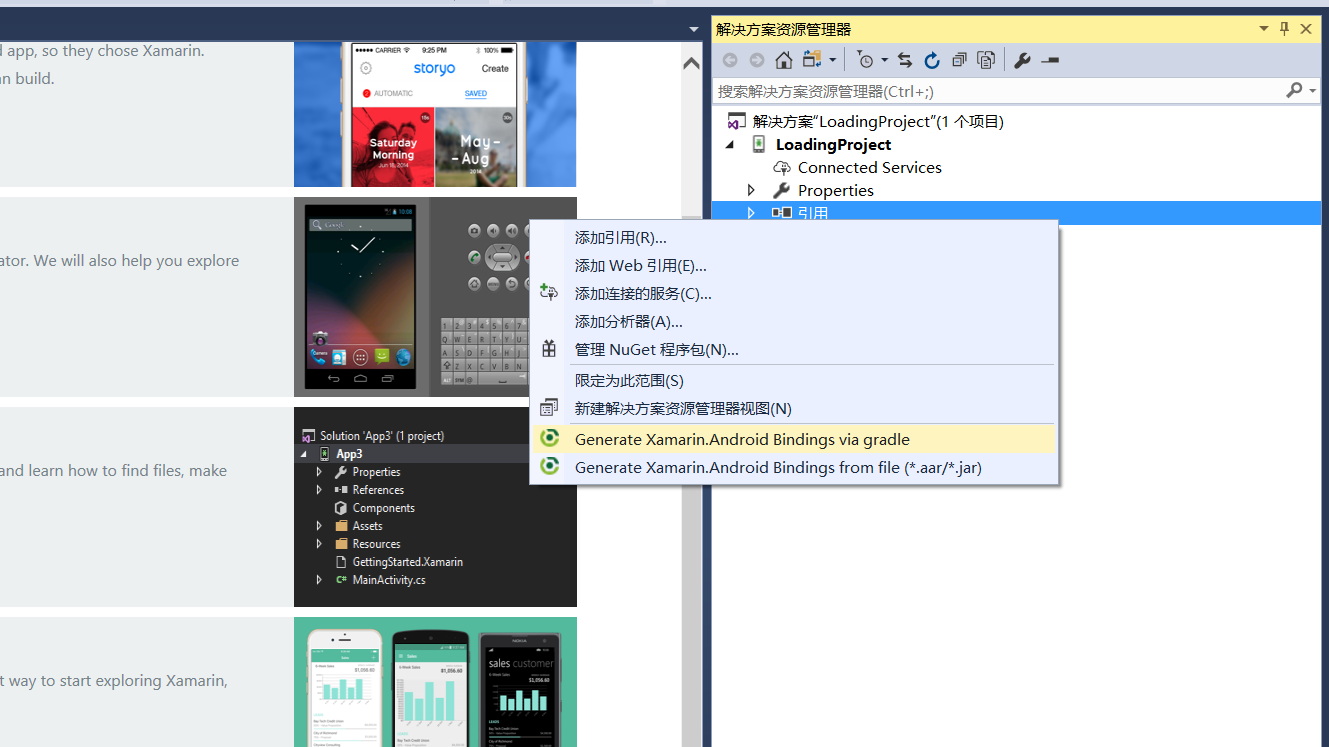This screenshot has height=747, width=1329.
Task: Click the sales charts phones thumbnail
Action: (435, 682)
